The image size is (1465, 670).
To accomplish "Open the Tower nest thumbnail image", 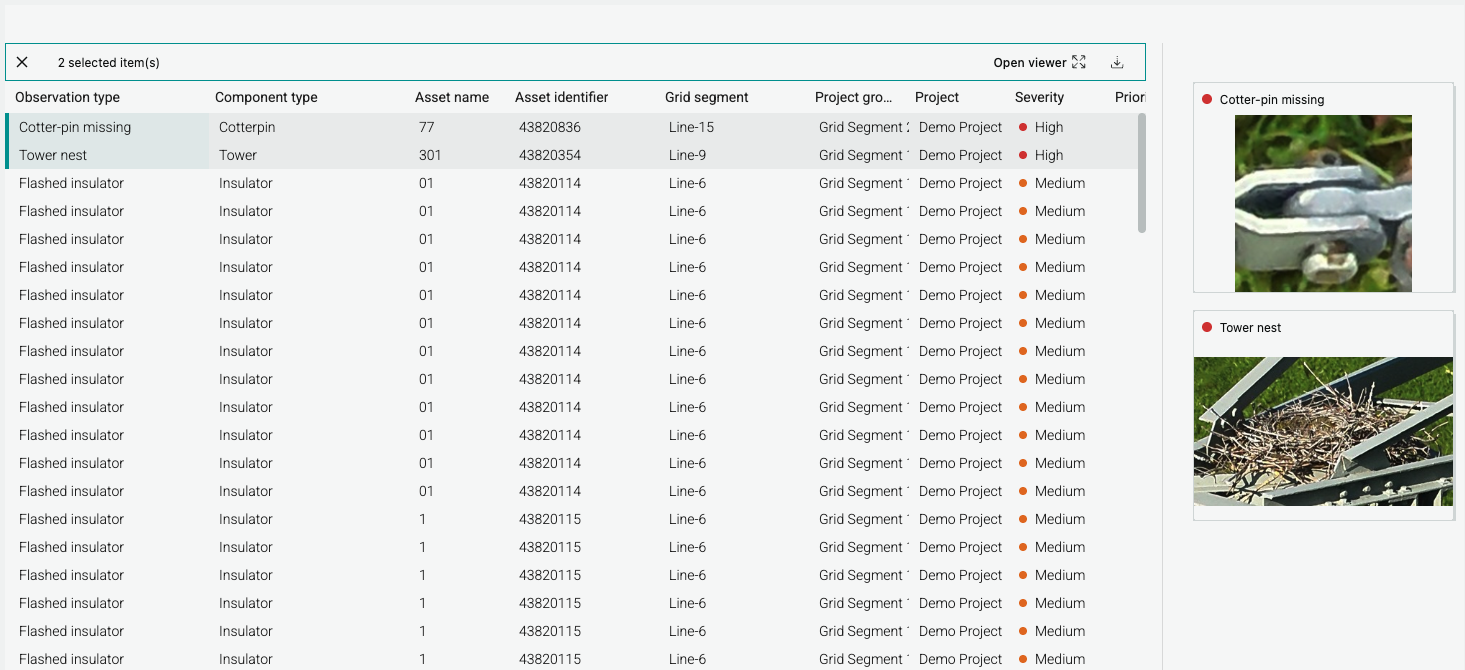I will coord(1322,431).
